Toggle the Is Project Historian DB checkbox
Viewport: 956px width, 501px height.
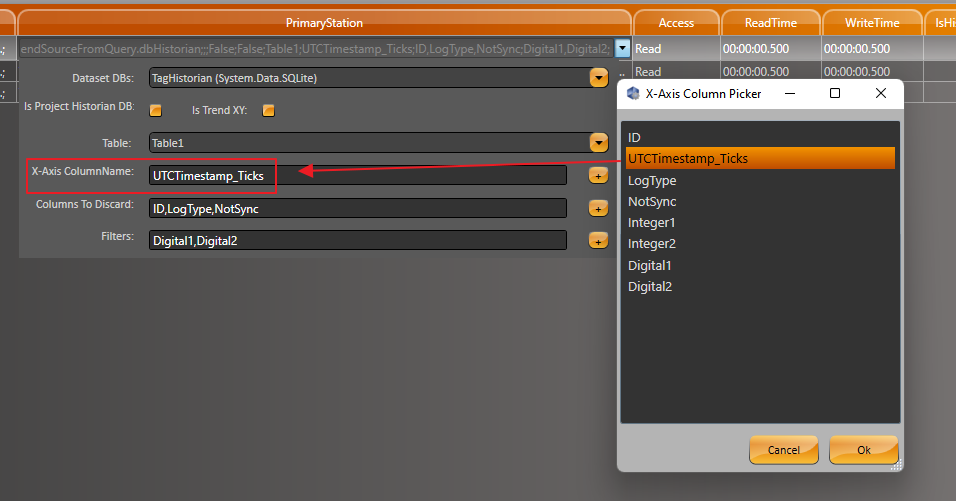[x=155, y=110]
